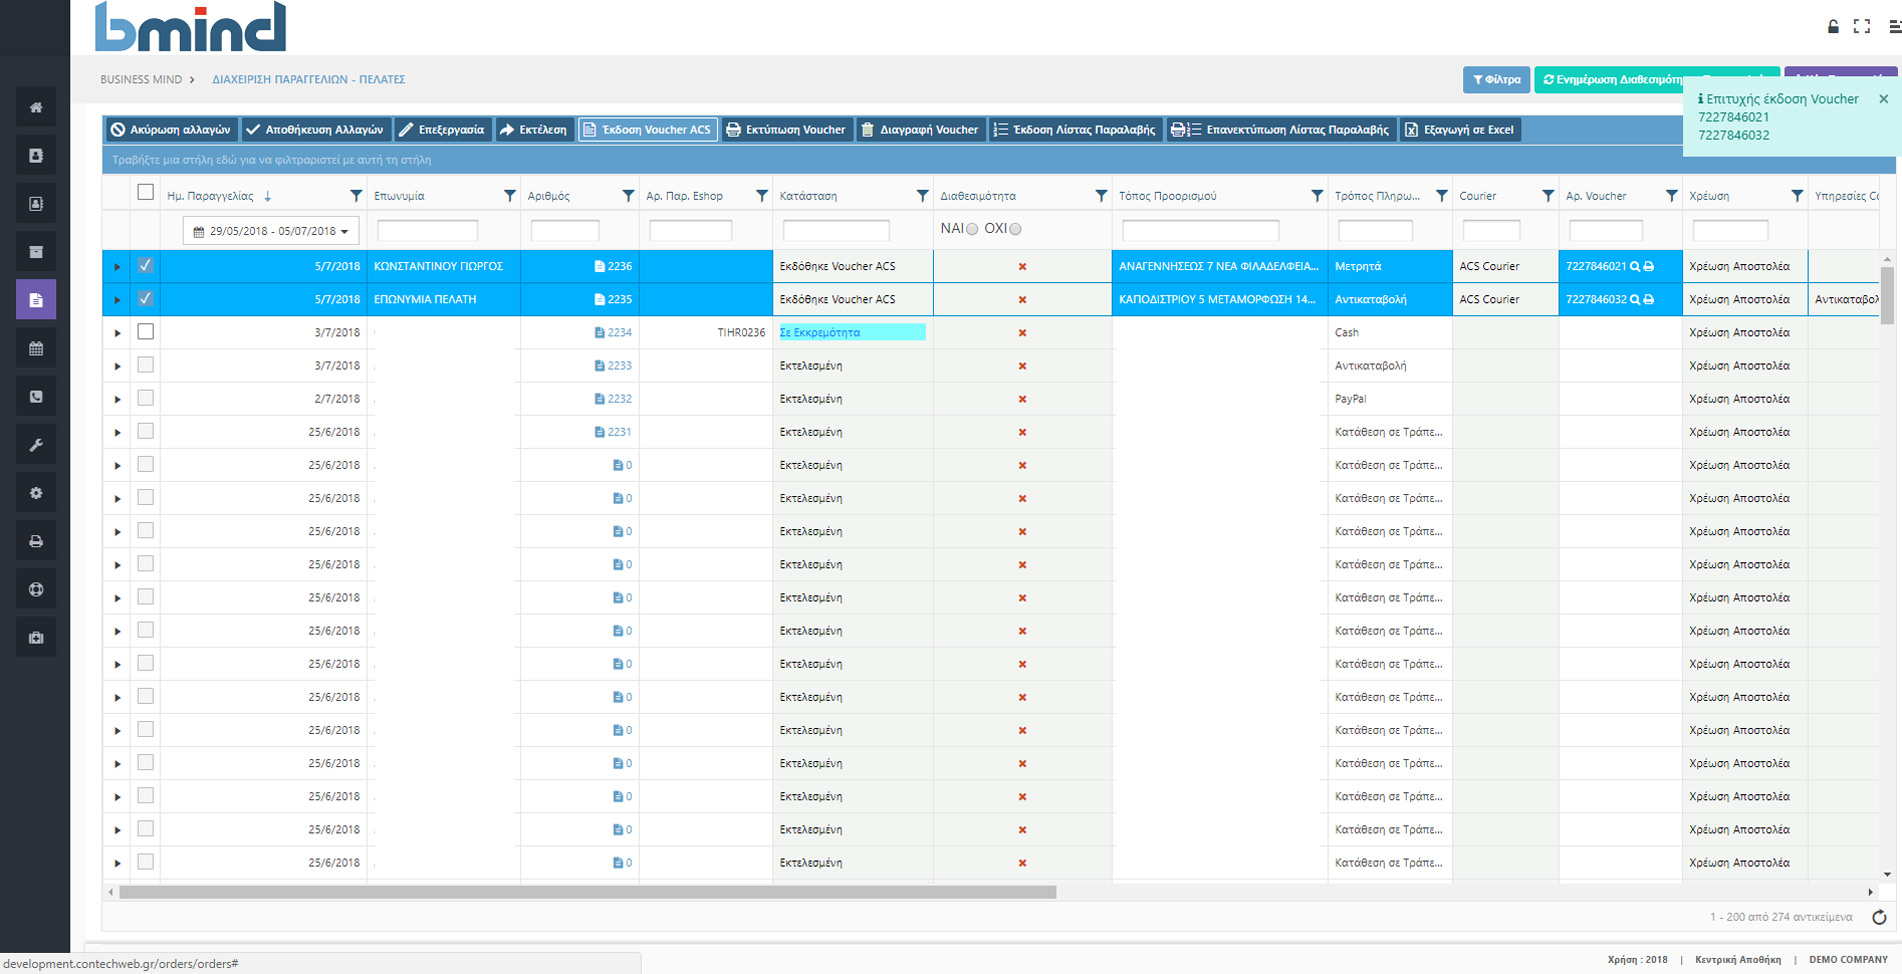Expand row of order 2236

coord(117,267)
